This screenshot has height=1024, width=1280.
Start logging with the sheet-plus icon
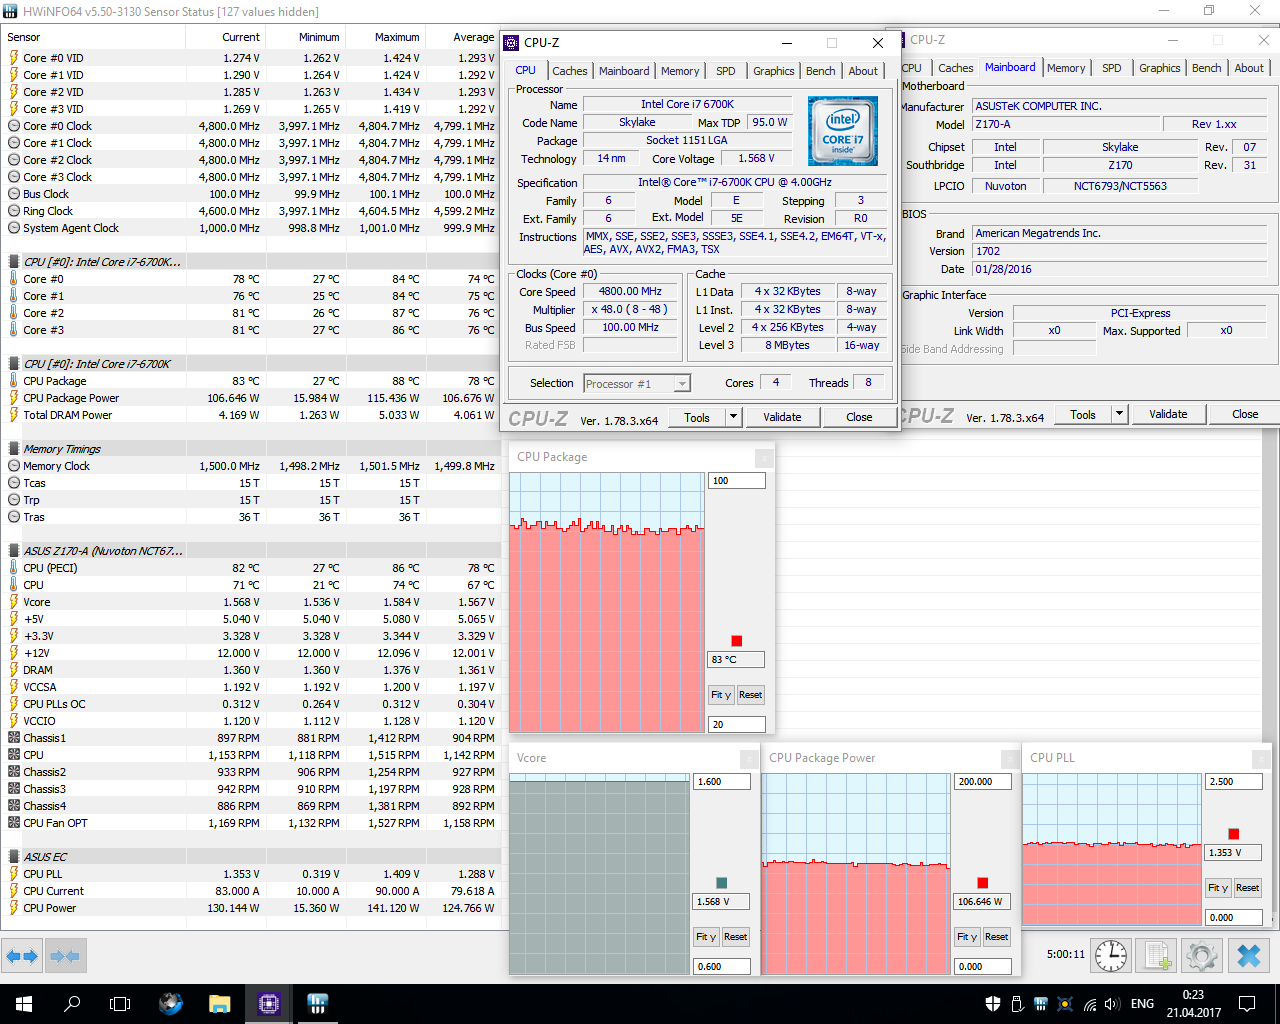click(x=1157, y=956)
